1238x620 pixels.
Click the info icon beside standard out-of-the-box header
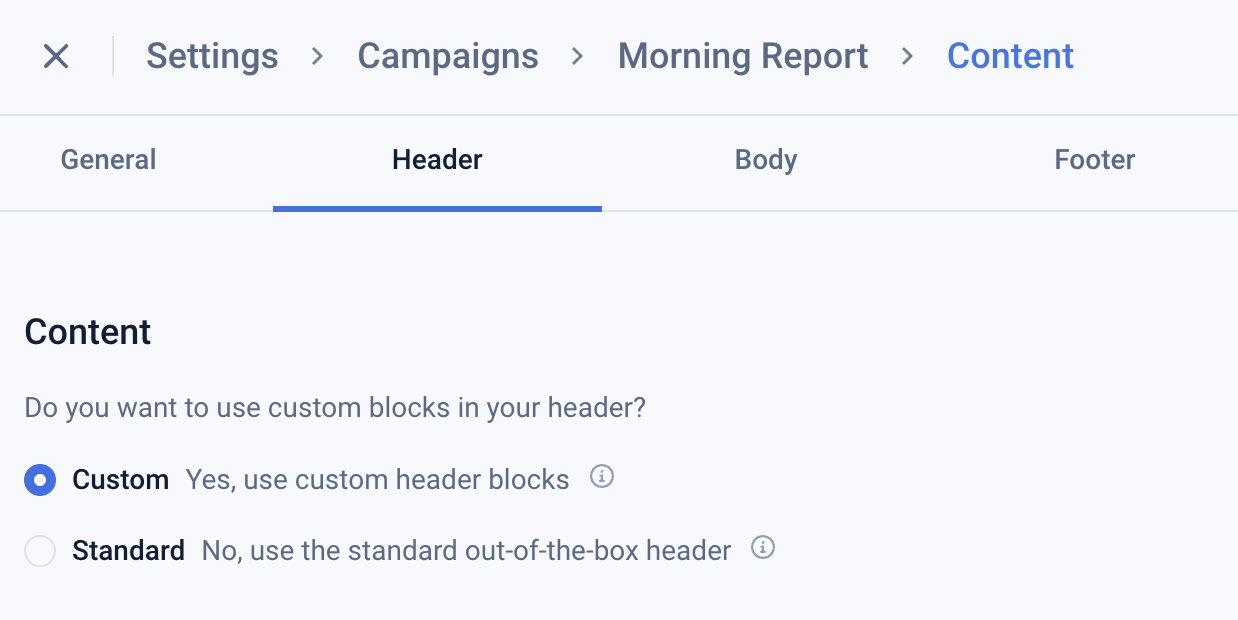(x=763, y=548)
